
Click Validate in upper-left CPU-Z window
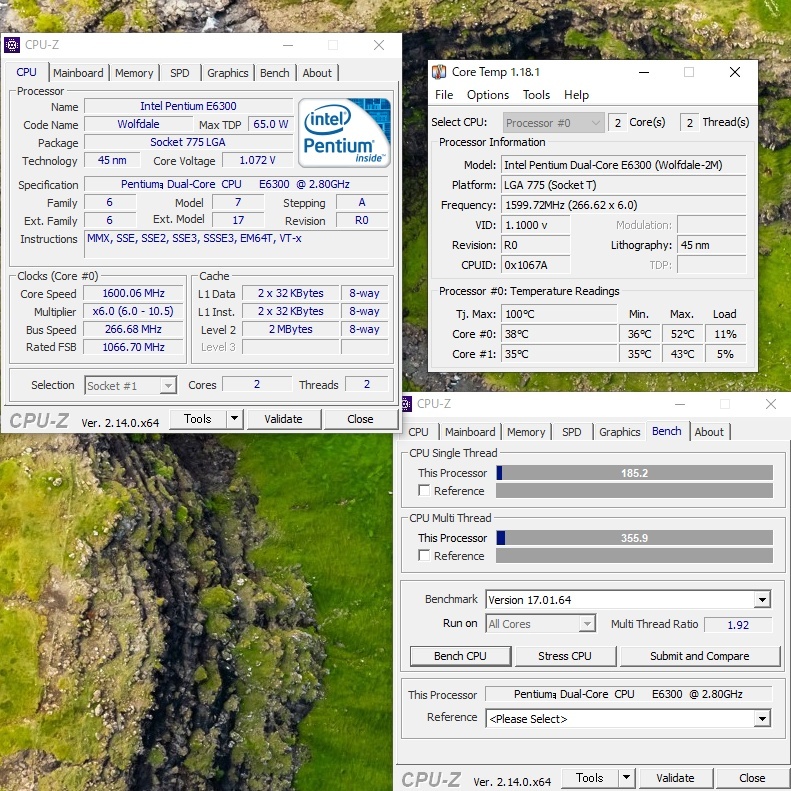tap(284, 419)
